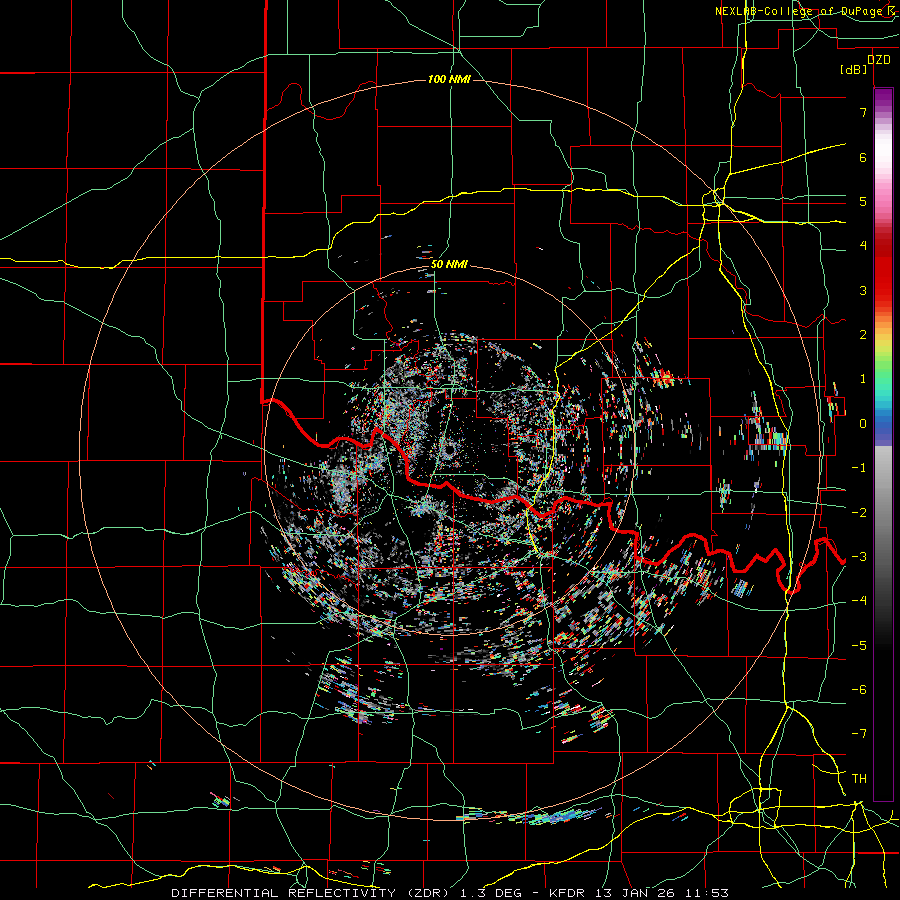Click the negative 4 dB scale label
The width and height of the screenshot is (900, 900).
859,600
